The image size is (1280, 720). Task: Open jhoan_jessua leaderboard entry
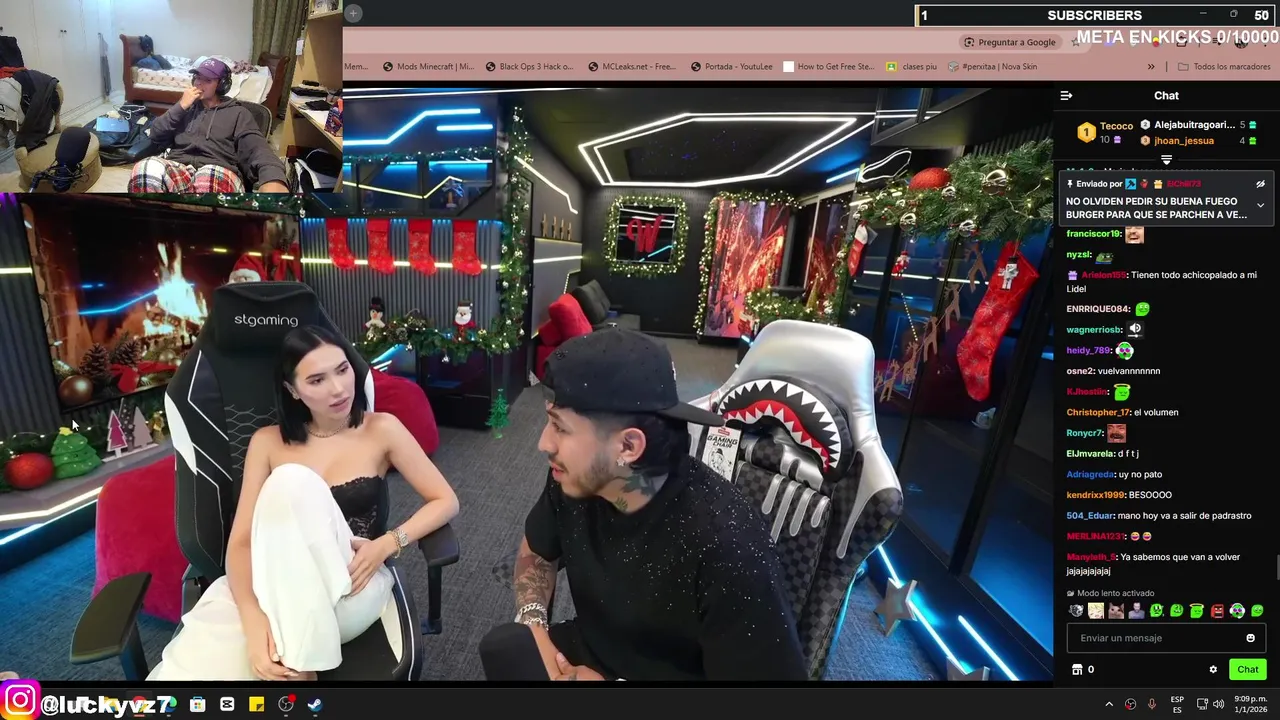pyautogui.click(x=1198, y=141)
